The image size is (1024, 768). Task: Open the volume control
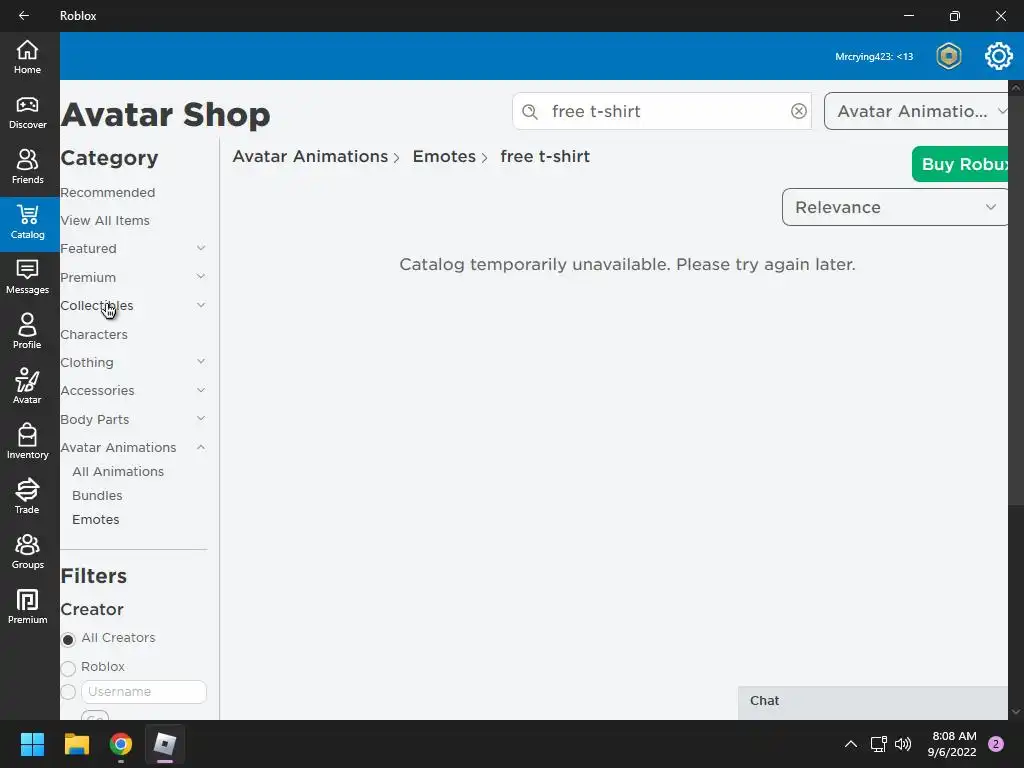tap(903, 744)
